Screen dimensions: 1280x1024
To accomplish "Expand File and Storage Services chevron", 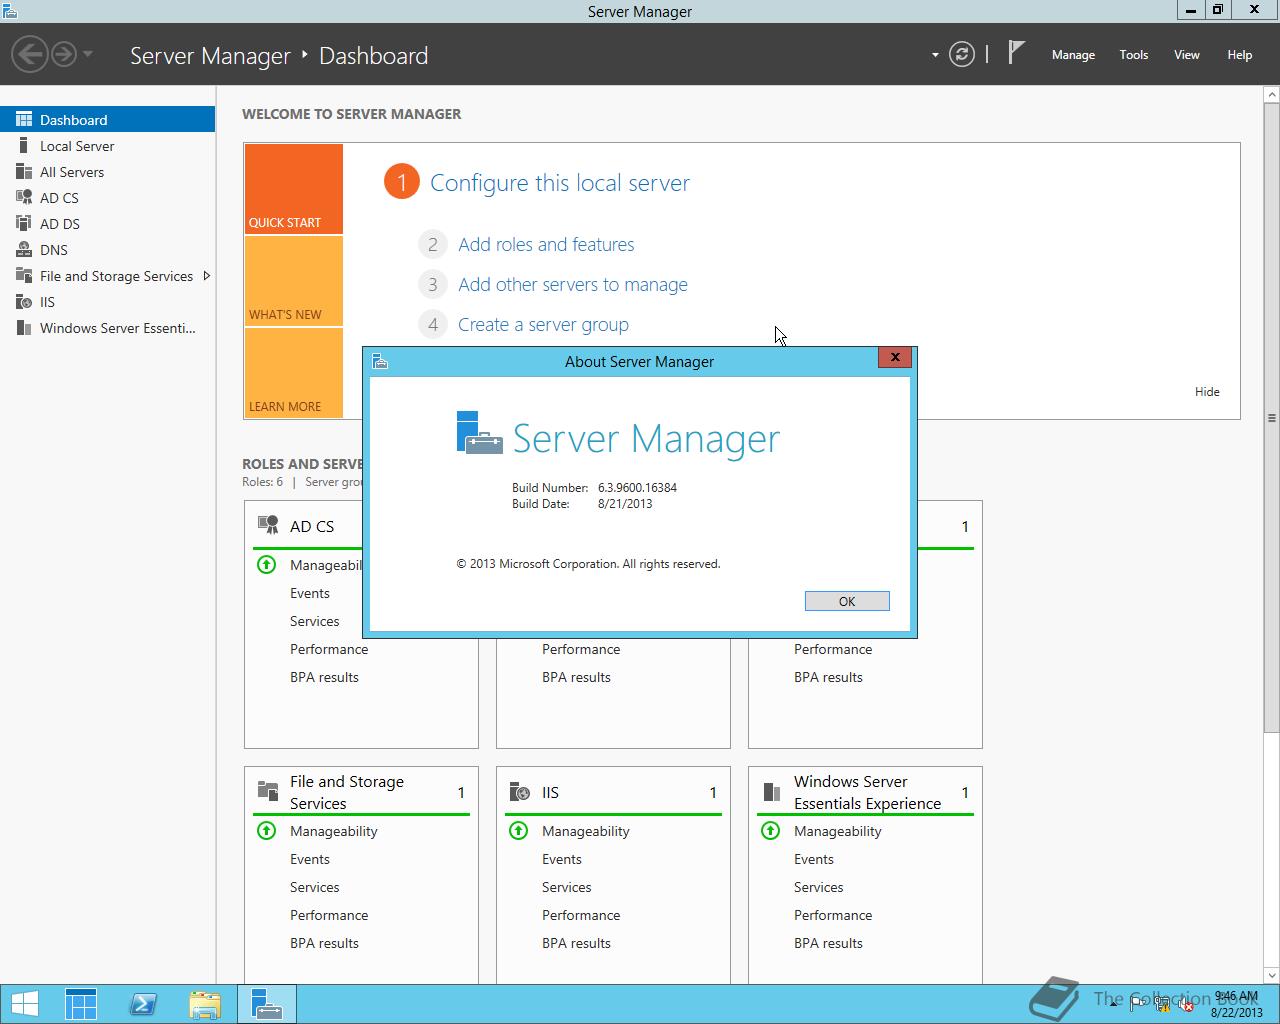I will 207,276.
